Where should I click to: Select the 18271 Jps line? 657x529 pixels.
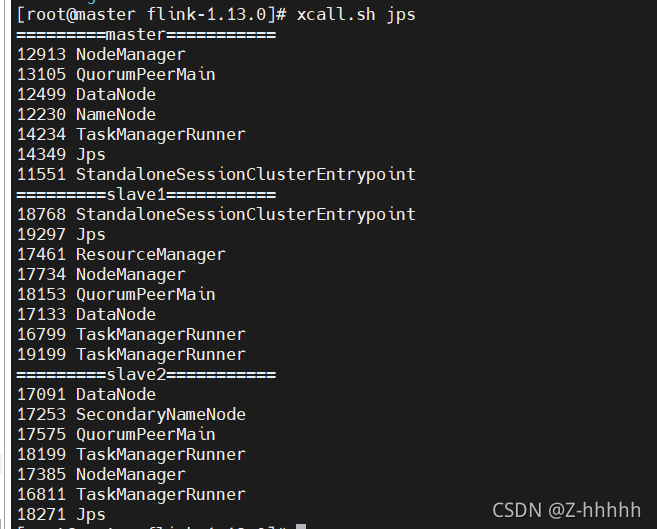(61, 515)
